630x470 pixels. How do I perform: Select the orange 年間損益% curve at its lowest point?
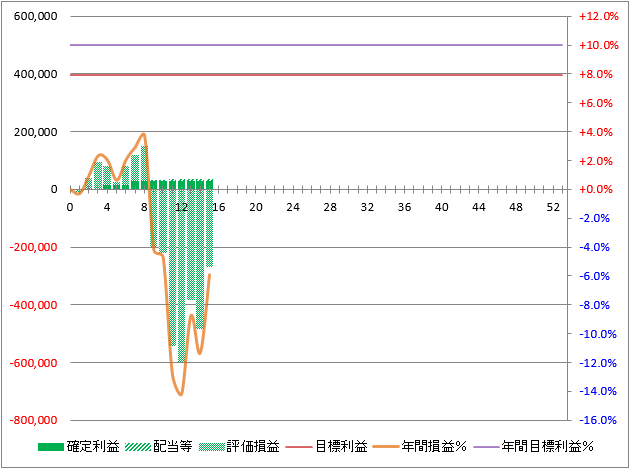coord(180,394)
